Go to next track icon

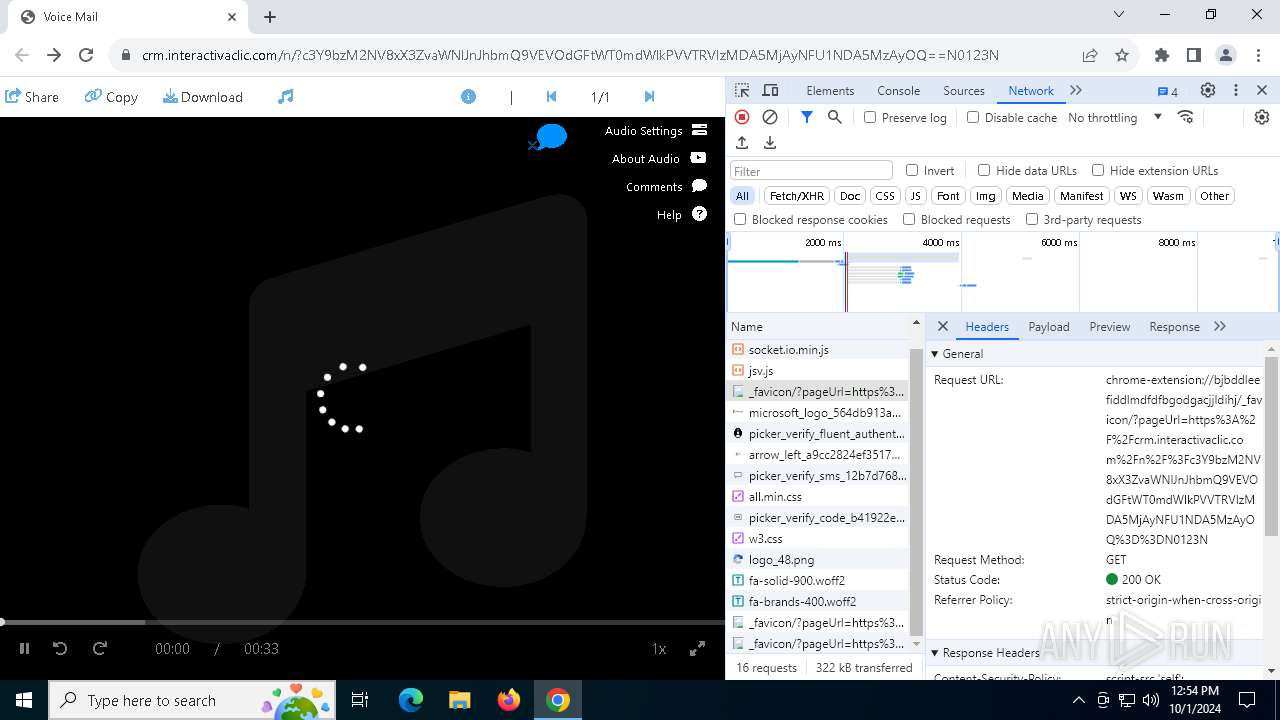[x=649, y=97]
